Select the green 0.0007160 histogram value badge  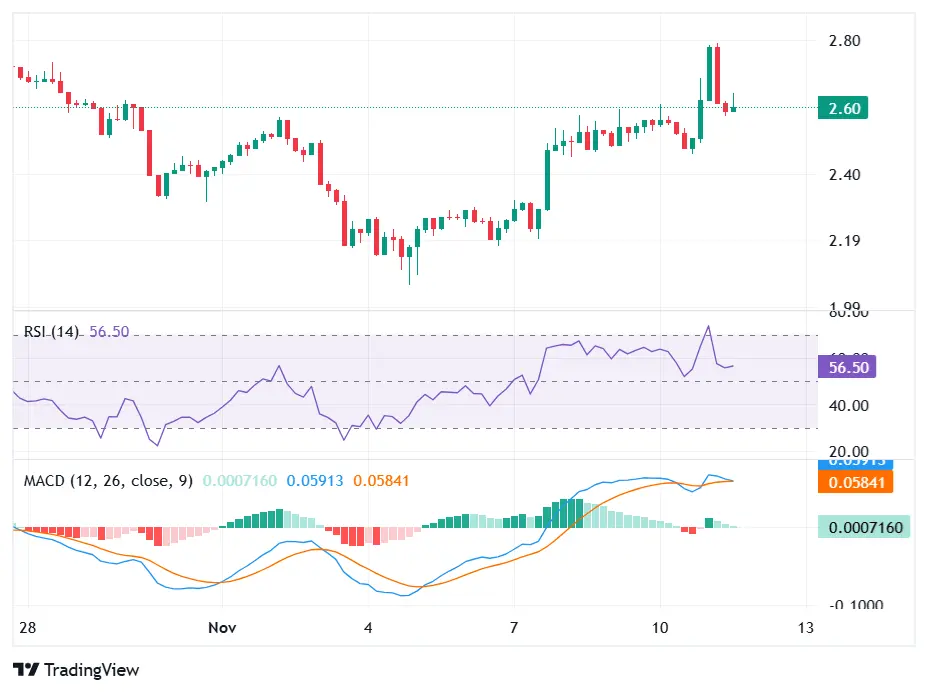point(863,525)
